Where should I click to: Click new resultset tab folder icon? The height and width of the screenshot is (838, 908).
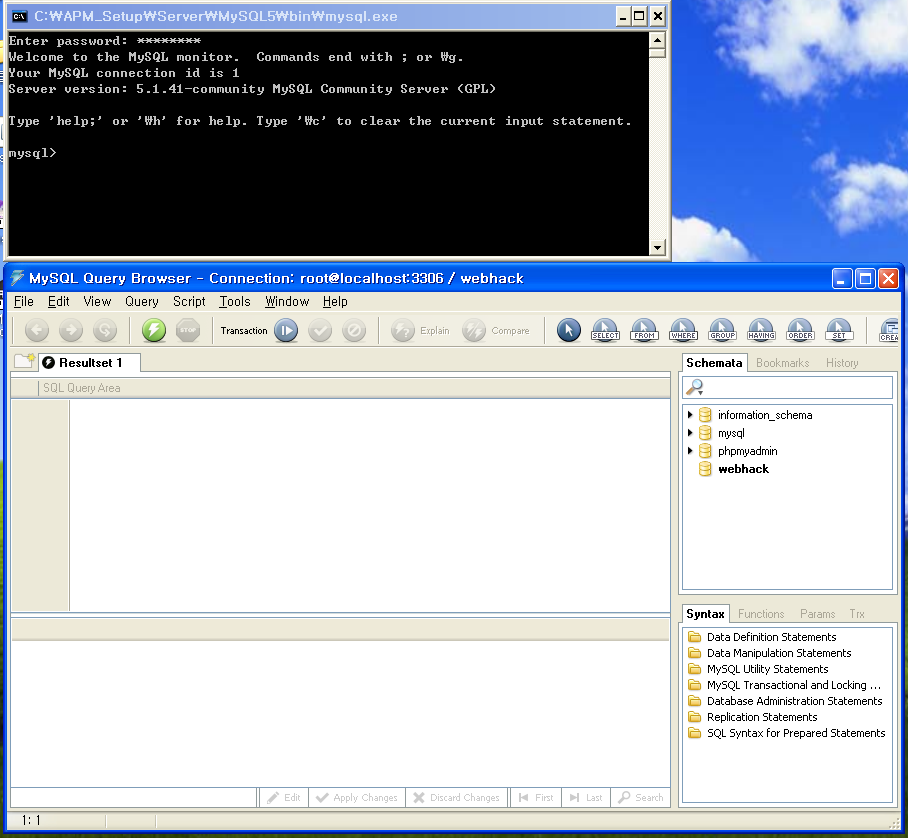pyautogui.click(x=24, y=361)
